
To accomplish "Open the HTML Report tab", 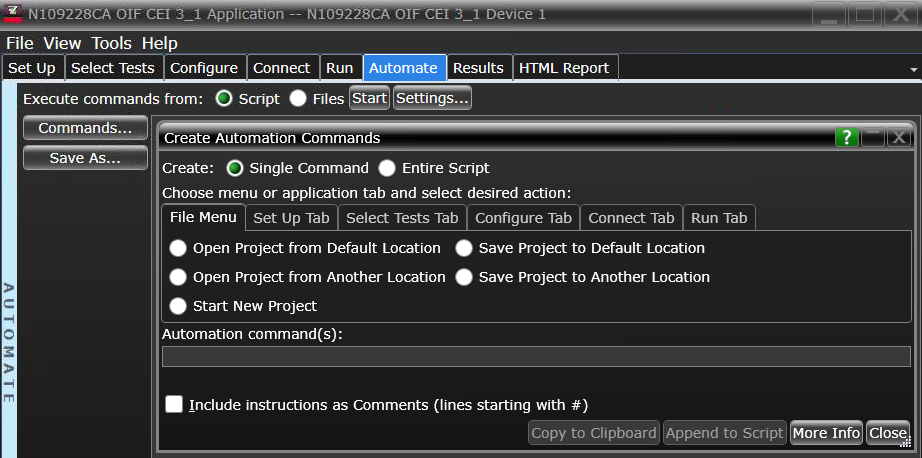I will tap(564, 68).
